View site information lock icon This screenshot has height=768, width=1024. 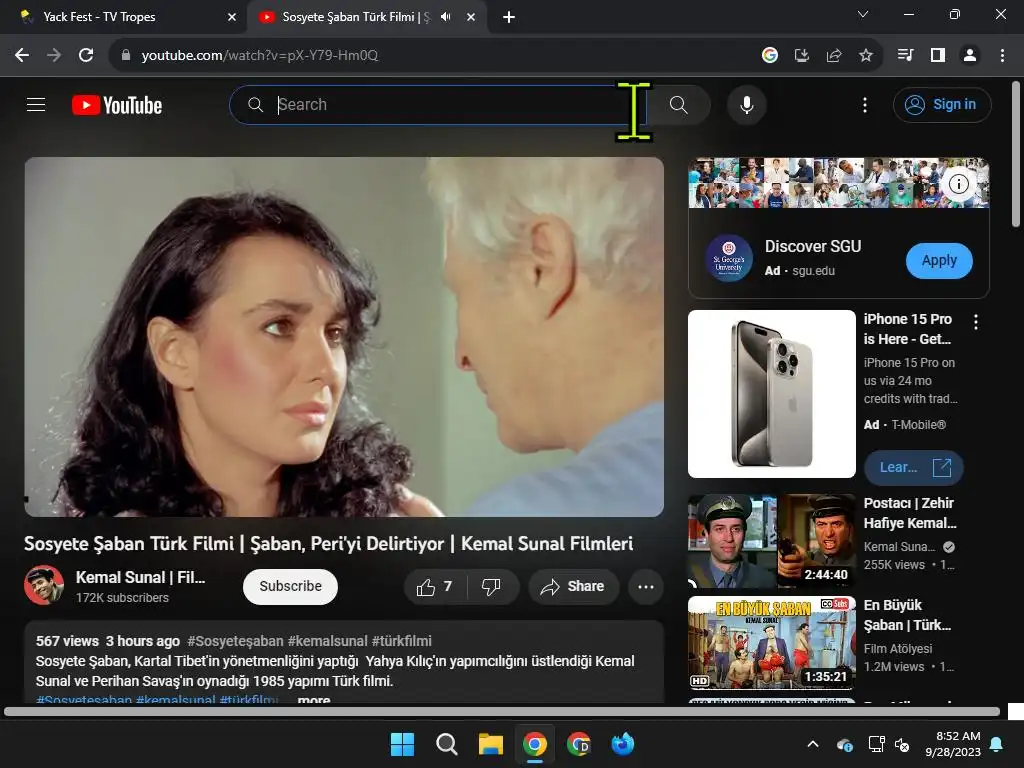(126, 55)
